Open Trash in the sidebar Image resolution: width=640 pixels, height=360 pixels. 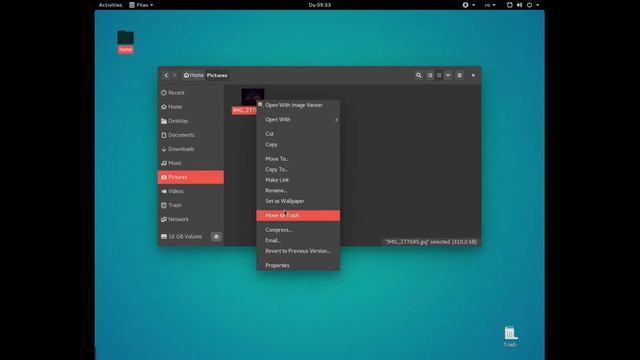point(191,205)
